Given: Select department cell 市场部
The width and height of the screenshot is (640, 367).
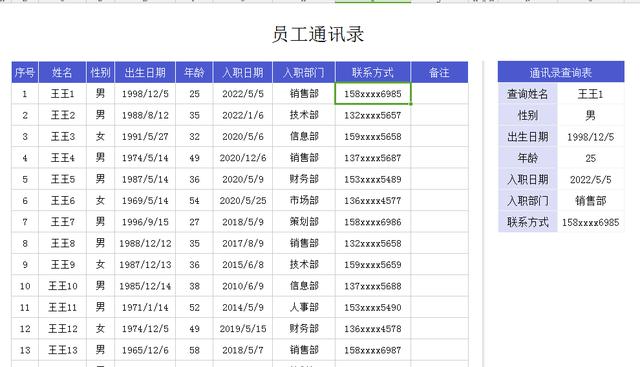Looking at the screenshot, I should point(304,200).
